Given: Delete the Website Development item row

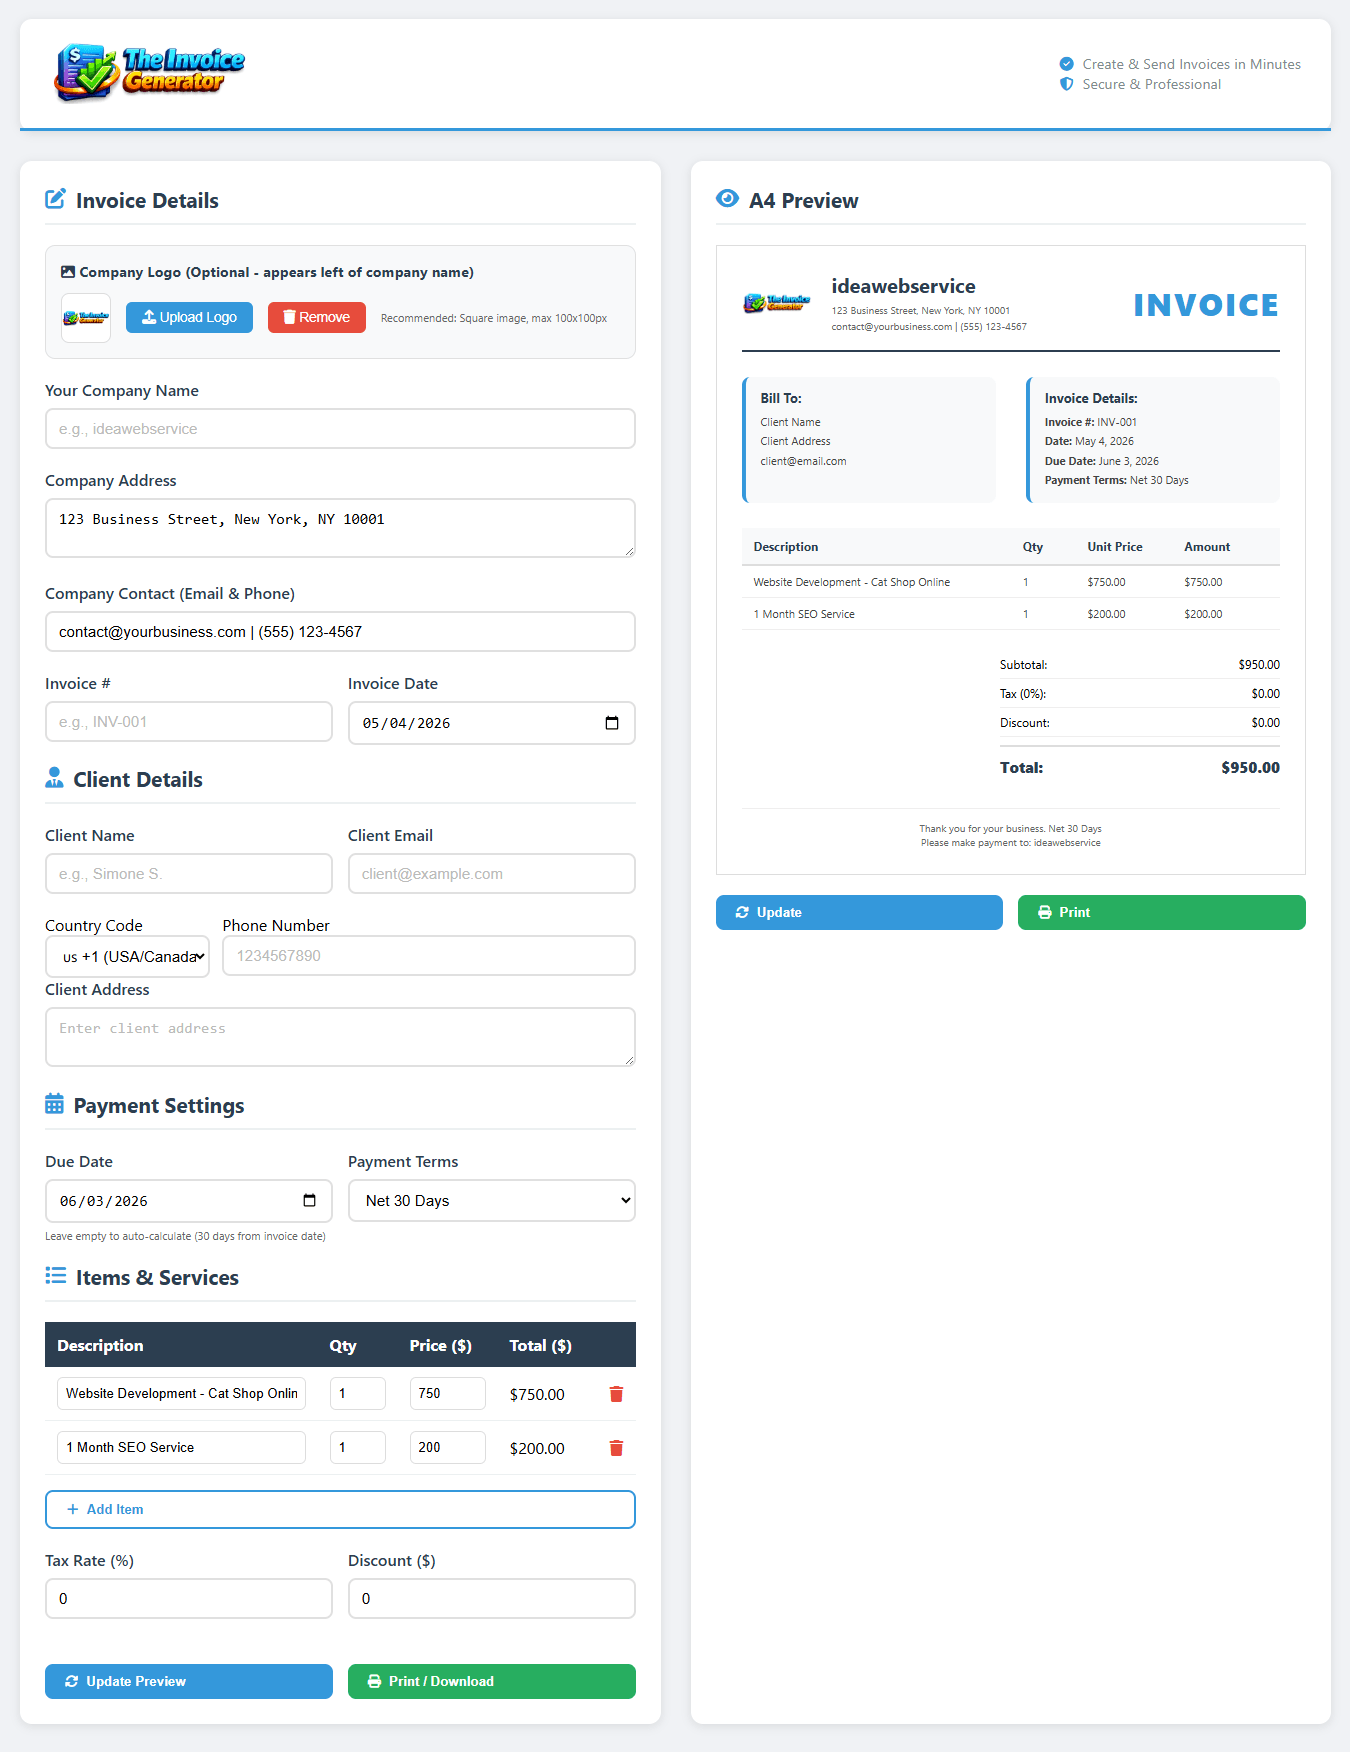Looking at the screenshot, I should coord(616,1394).
